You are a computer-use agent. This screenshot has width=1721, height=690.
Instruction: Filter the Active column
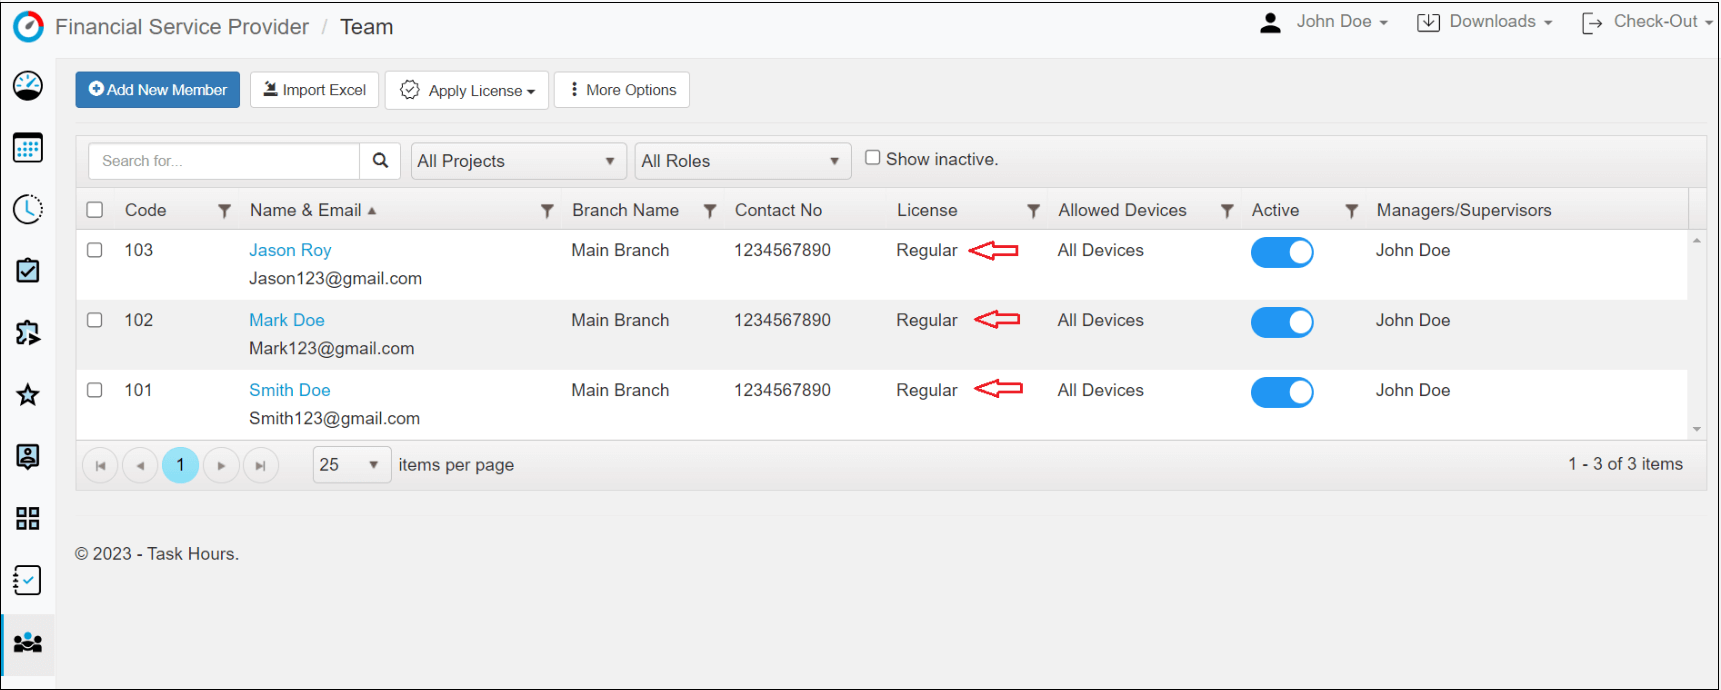1352,211
